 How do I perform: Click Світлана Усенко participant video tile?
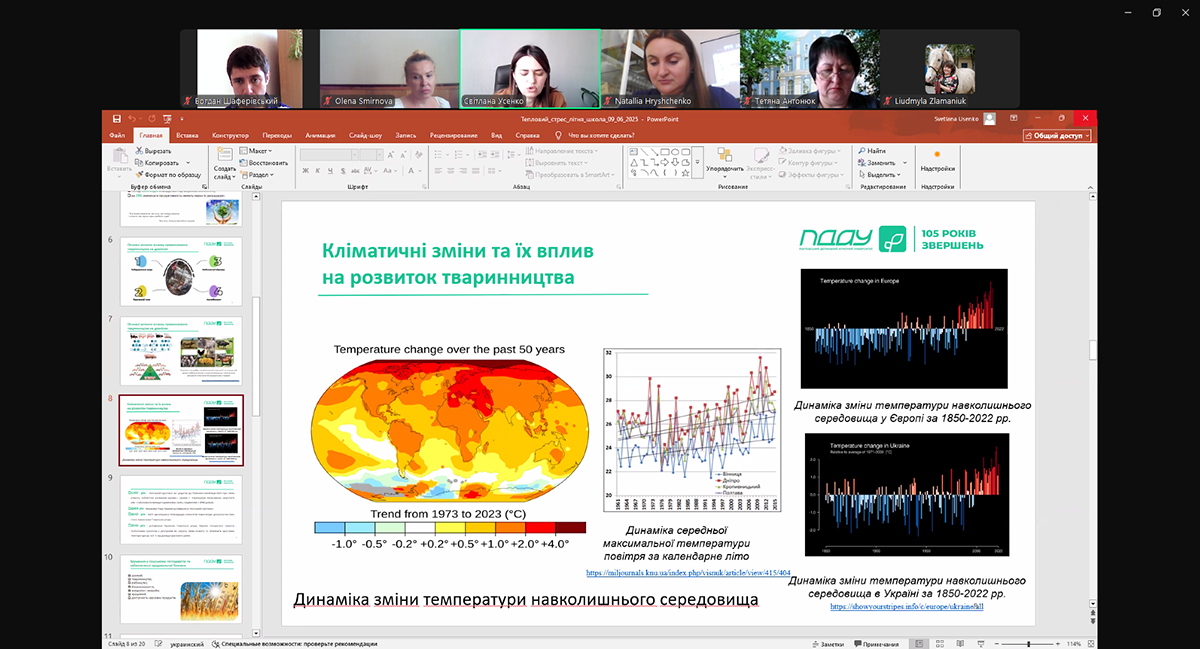click(x=530, y=68)
